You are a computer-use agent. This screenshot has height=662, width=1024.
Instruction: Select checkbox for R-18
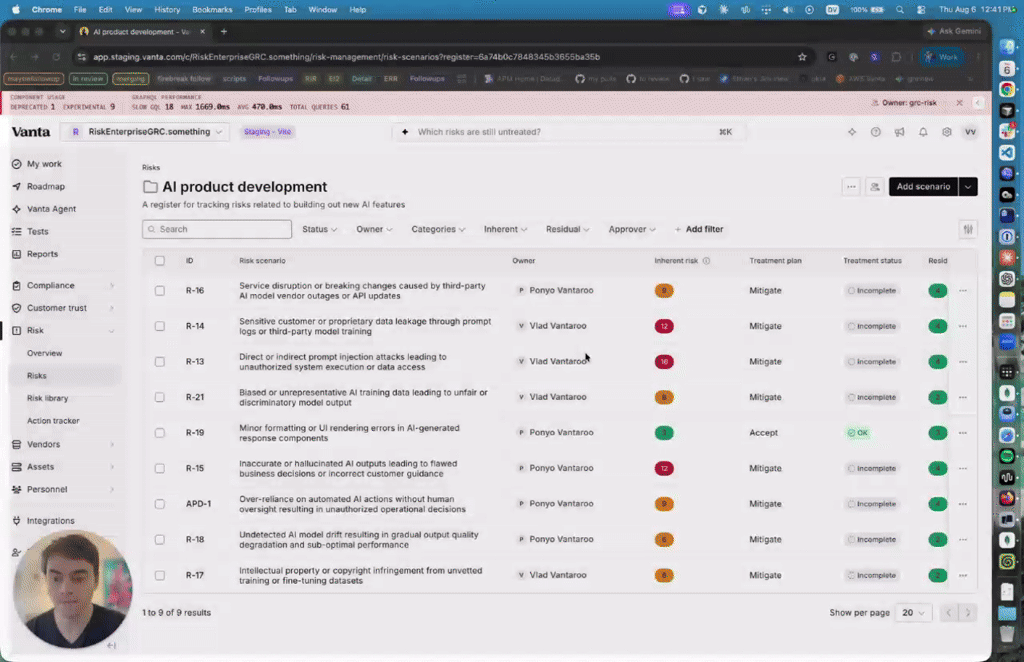coord(159,539)
